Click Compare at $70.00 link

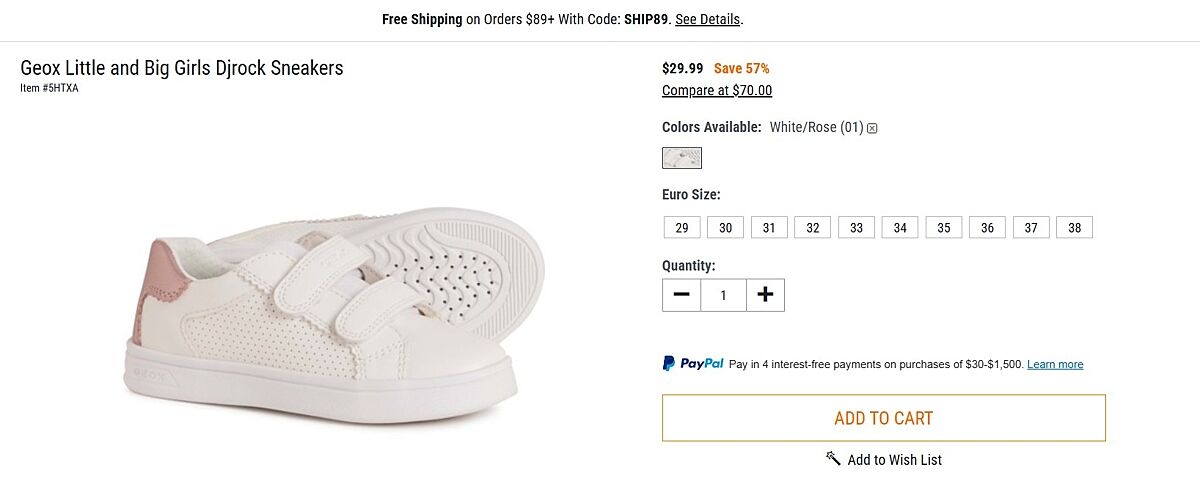tap(717, 91)
